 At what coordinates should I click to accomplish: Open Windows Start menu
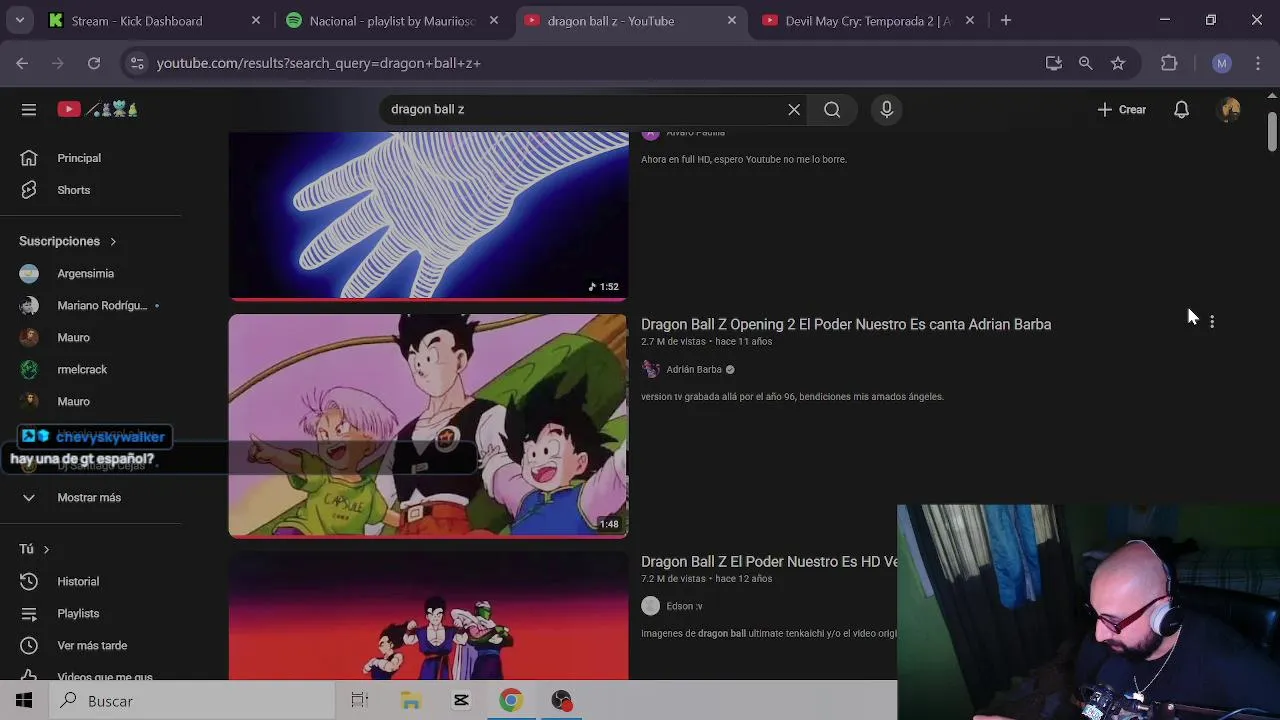(24, 701)
